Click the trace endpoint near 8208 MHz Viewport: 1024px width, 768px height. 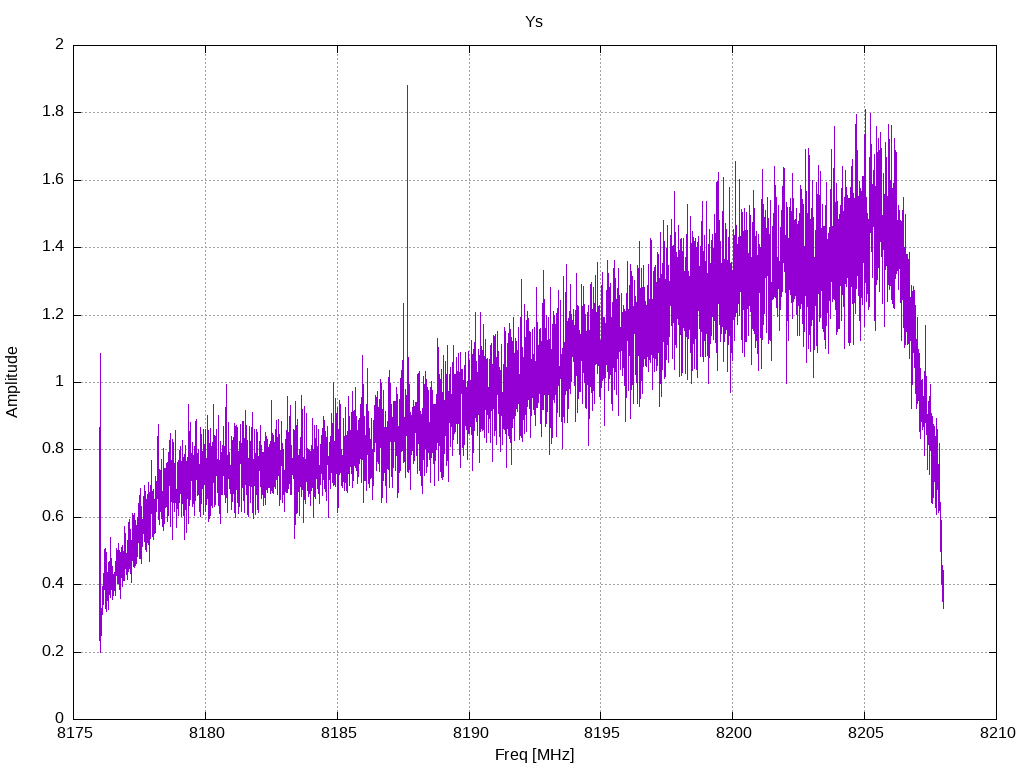(x=943, y=607)
